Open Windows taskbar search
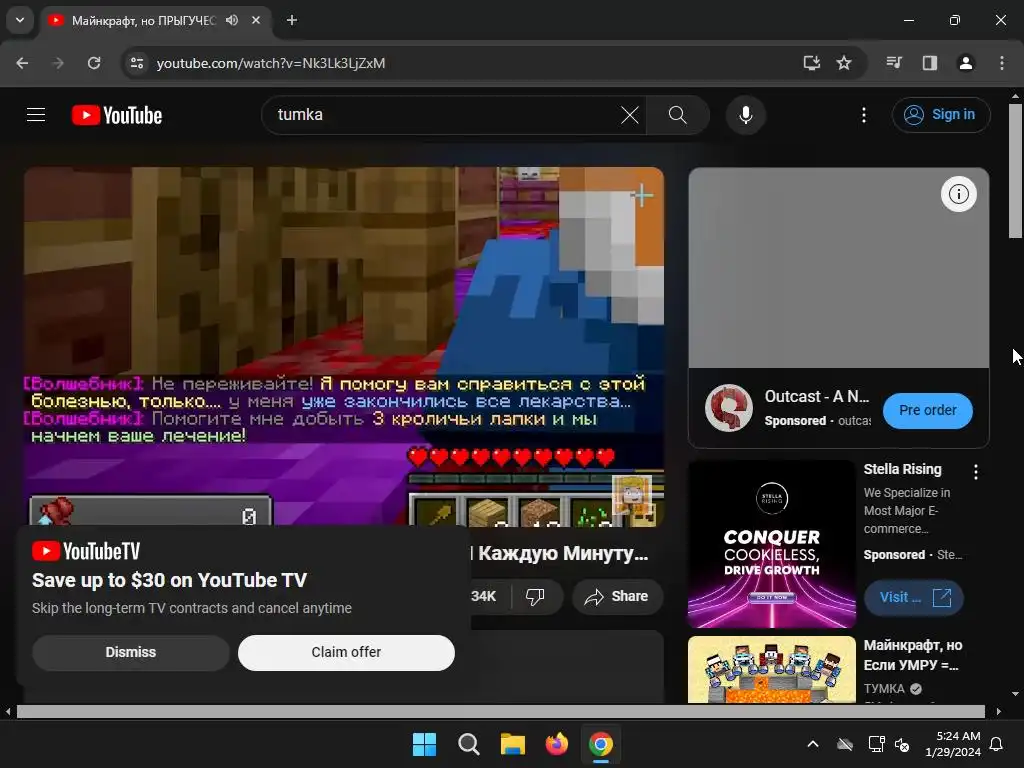The width and height of the screenshot is (1024, 768). 468,744
